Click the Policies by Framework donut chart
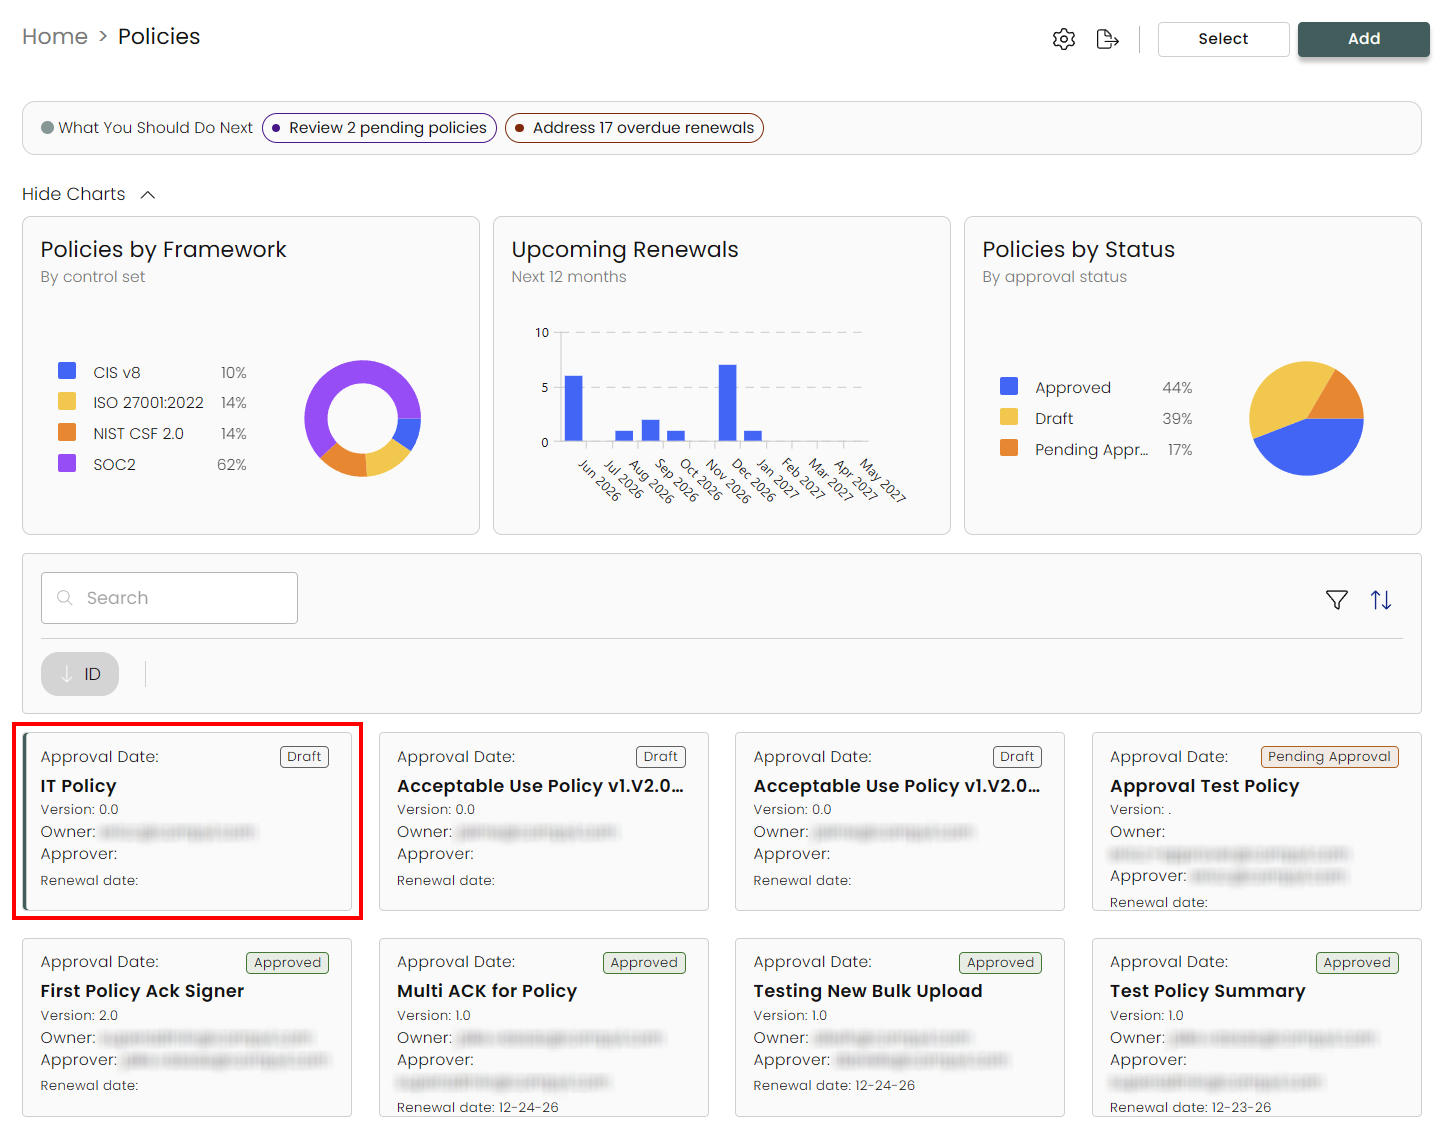The image size is (1444, 1139). pos(363,418)
